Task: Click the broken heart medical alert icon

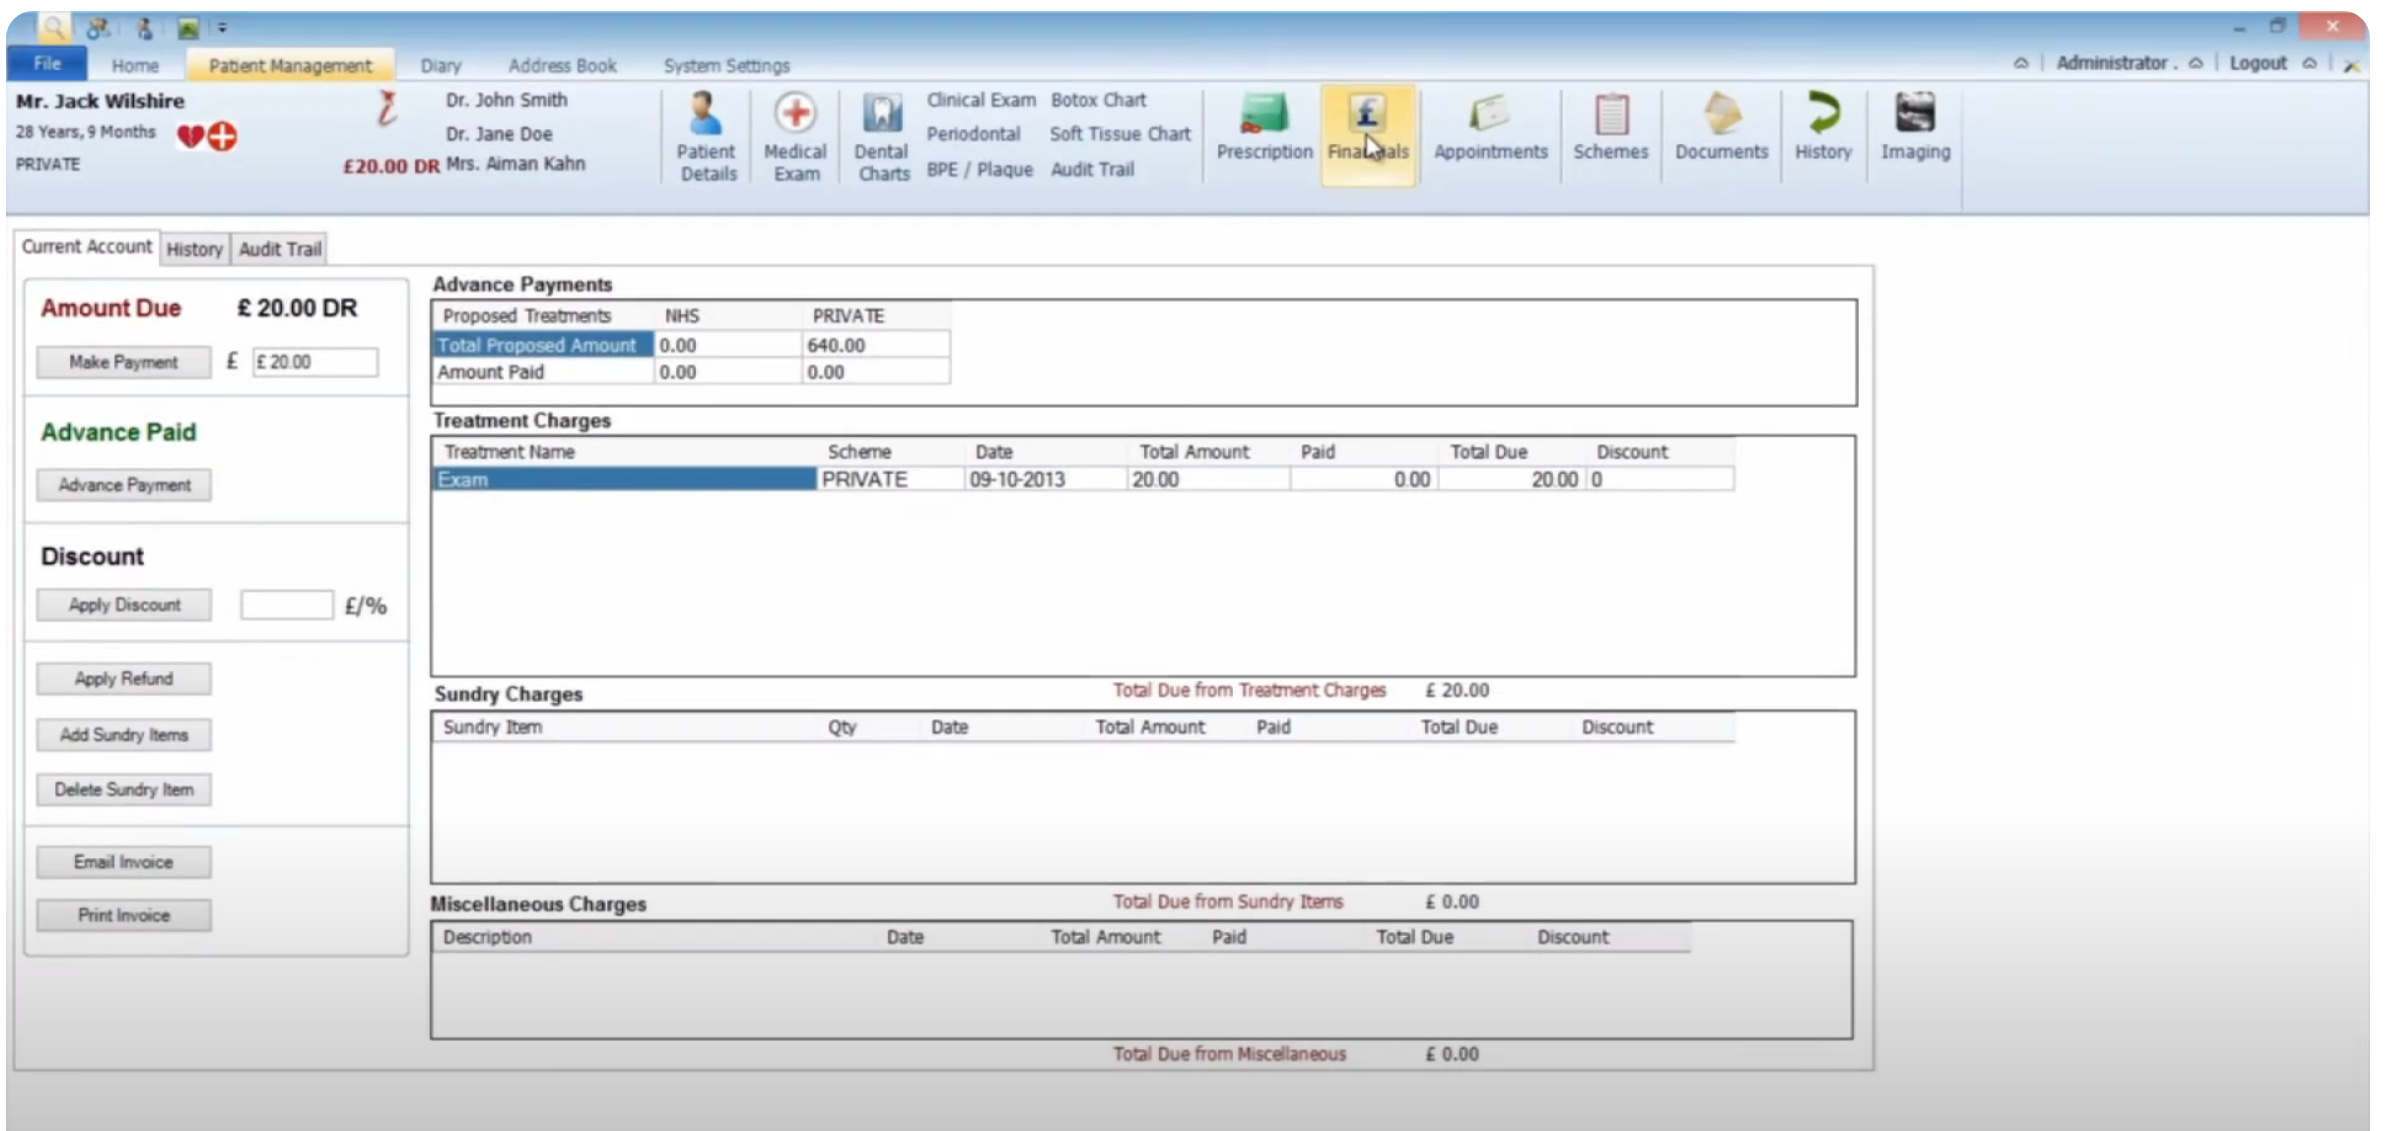Action: coord(190,135)
